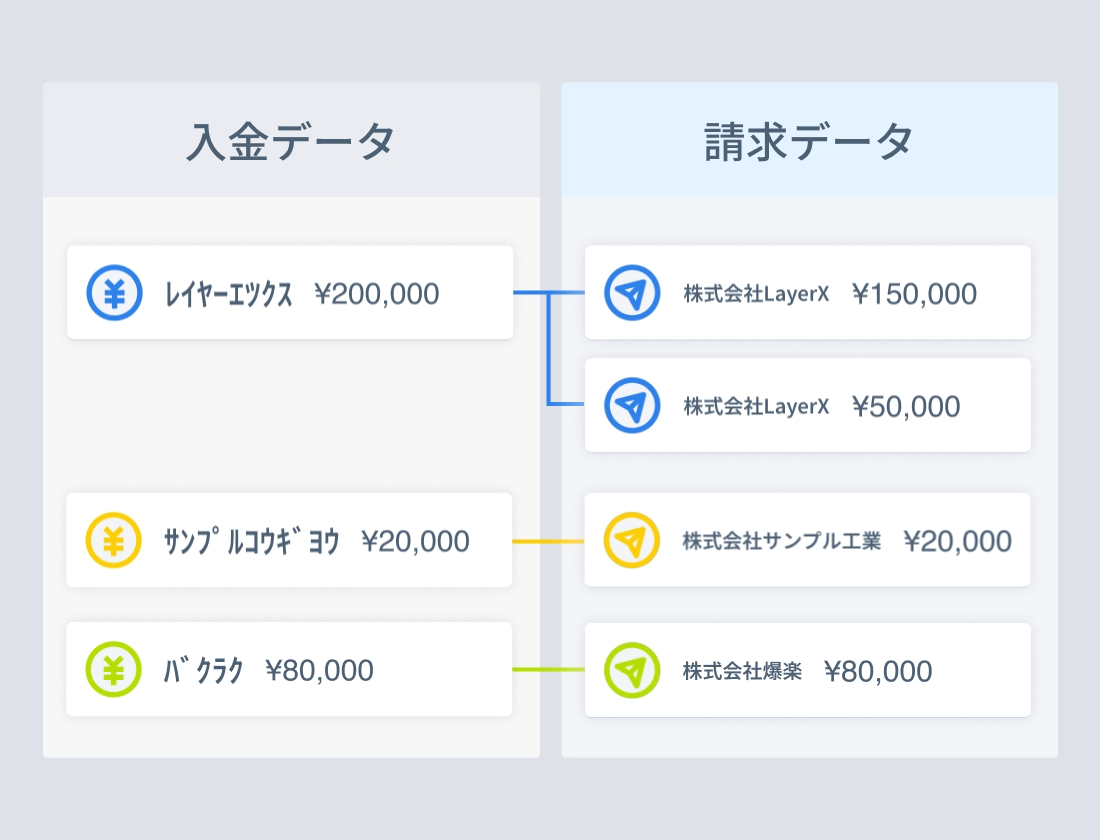Screen dimensions: 1100x840
Task: Open the バクラク ¥80,000 payment card
Action: pyautogui.click(x=289, y=670)
